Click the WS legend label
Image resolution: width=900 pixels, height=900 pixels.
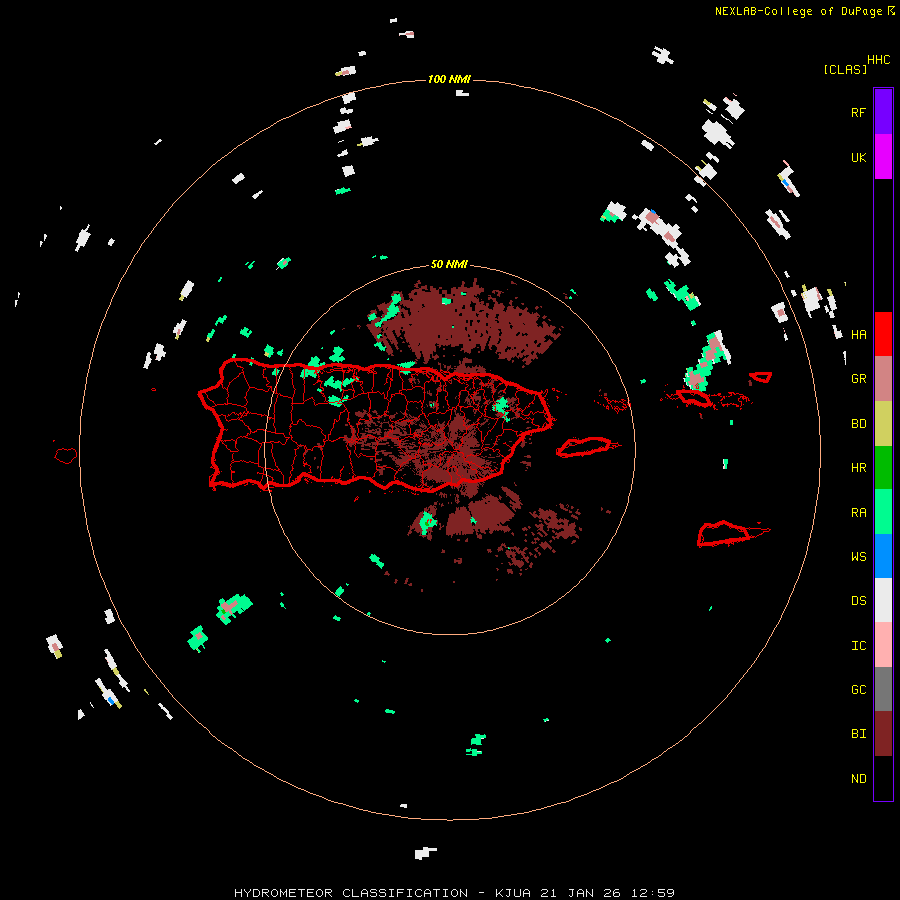(858, 556)
